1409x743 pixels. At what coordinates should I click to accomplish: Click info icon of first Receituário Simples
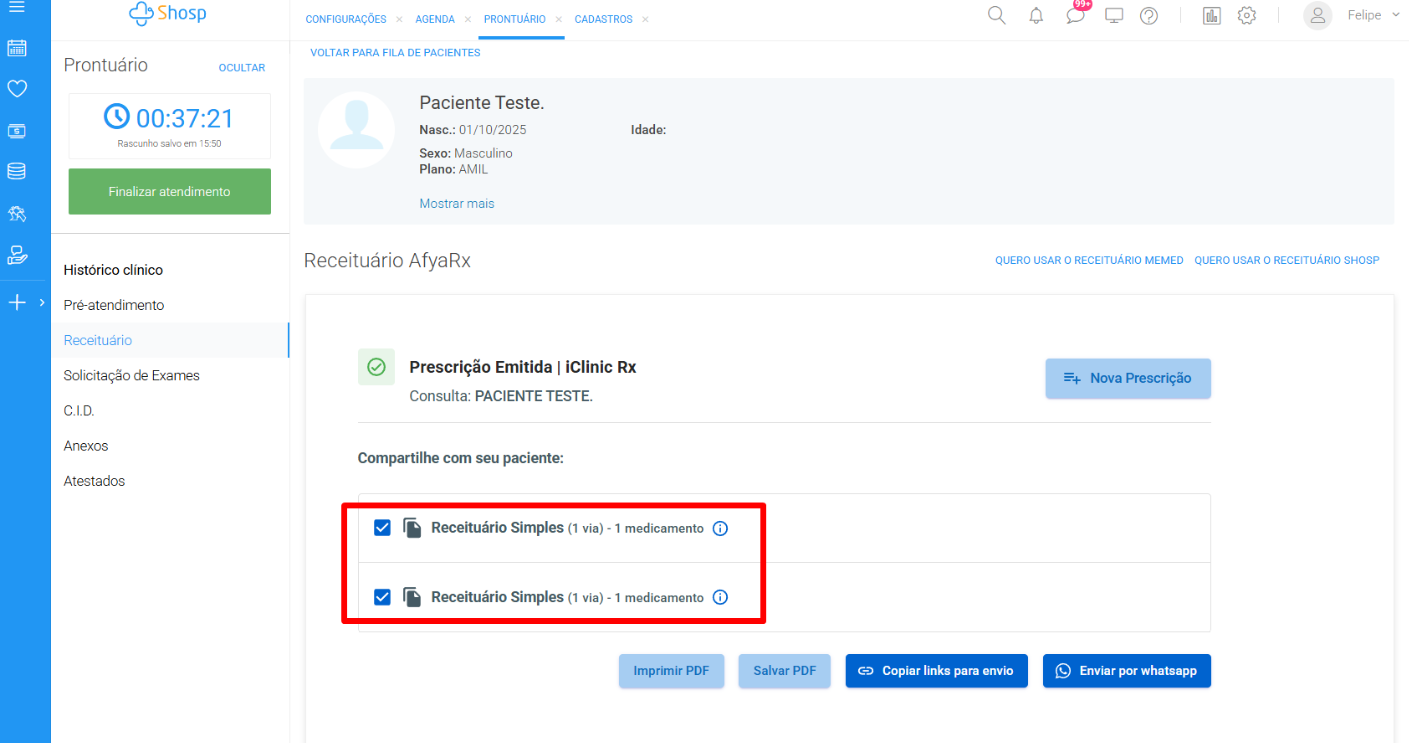pyautogui.click(x=720, y=528)
